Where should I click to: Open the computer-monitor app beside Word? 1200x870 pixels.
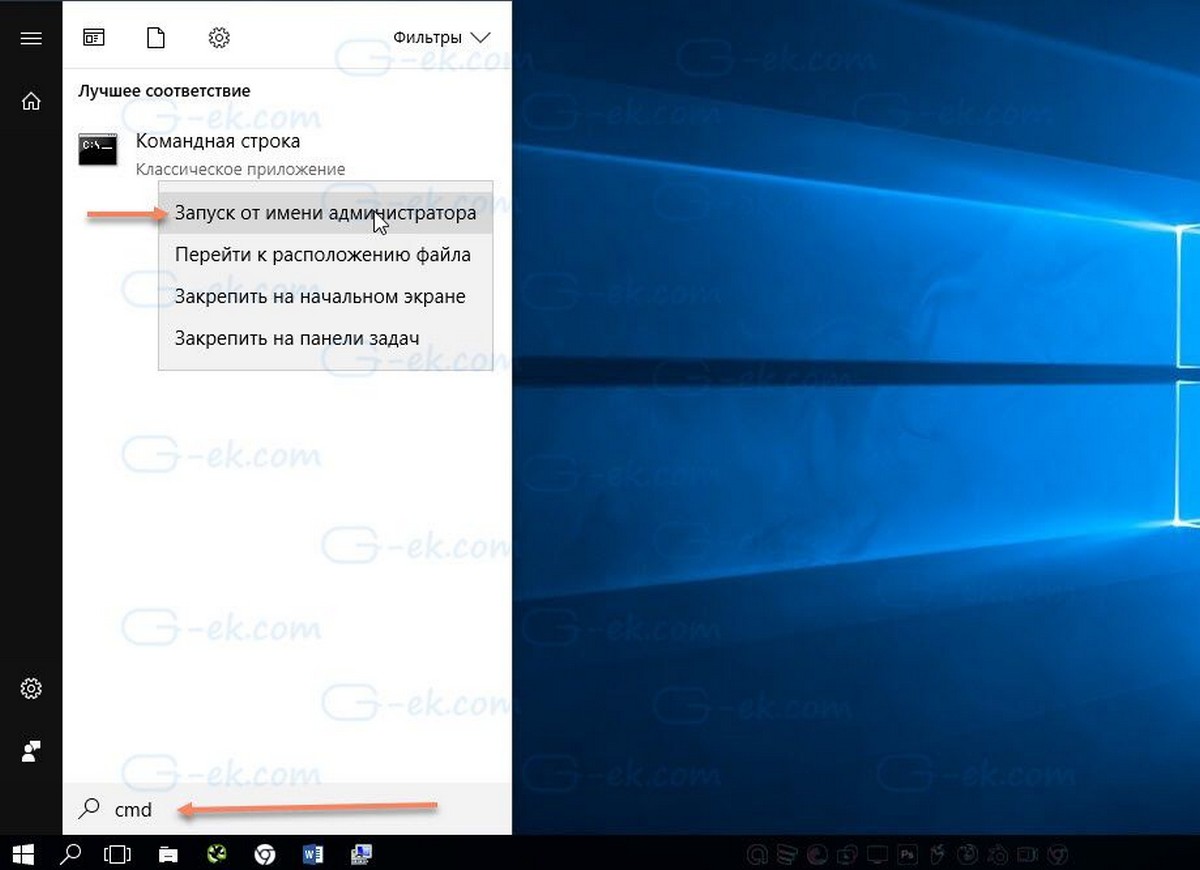[x=361, y=854]
